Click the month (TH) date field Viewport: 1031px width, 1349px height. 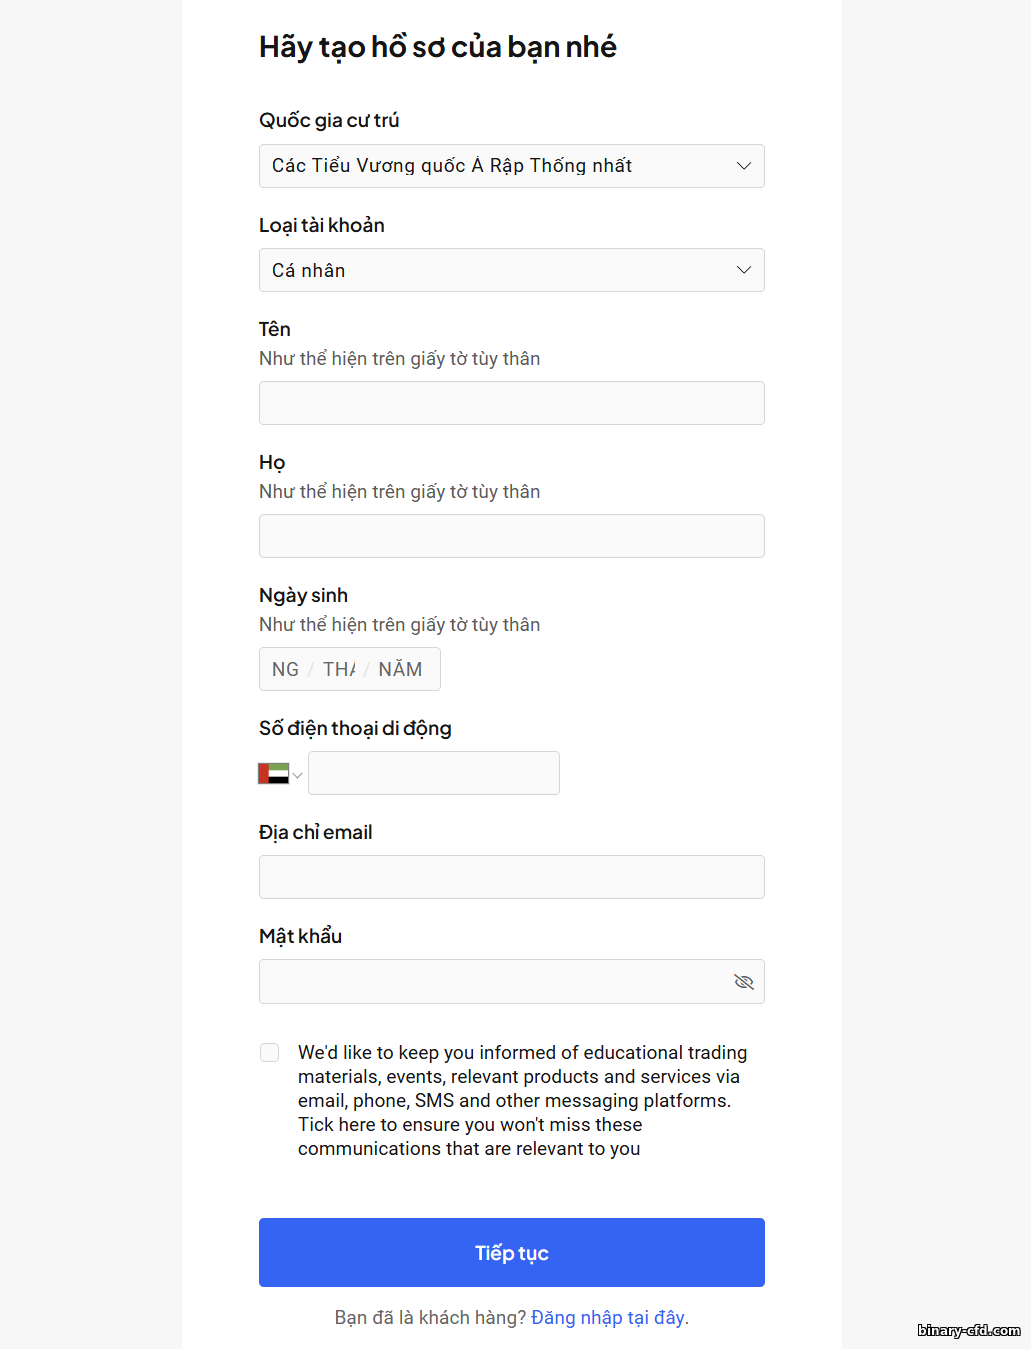click(338, 669)
